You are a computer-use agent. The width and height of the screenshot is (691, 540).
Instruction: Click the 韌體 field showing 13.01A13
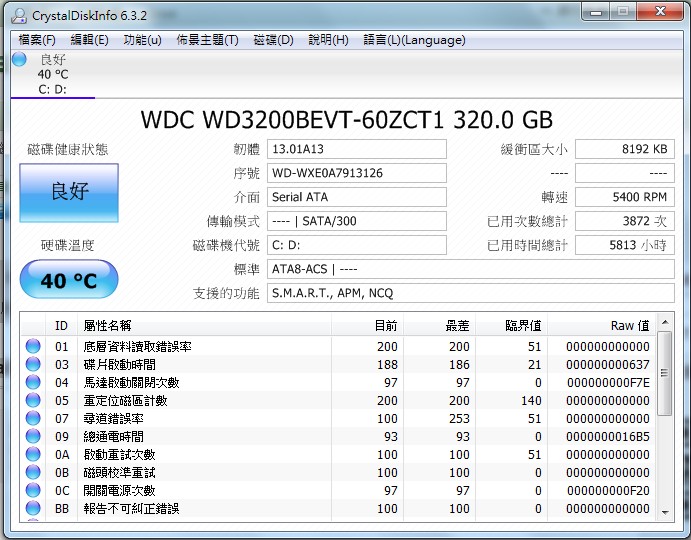tap(357, 149)
